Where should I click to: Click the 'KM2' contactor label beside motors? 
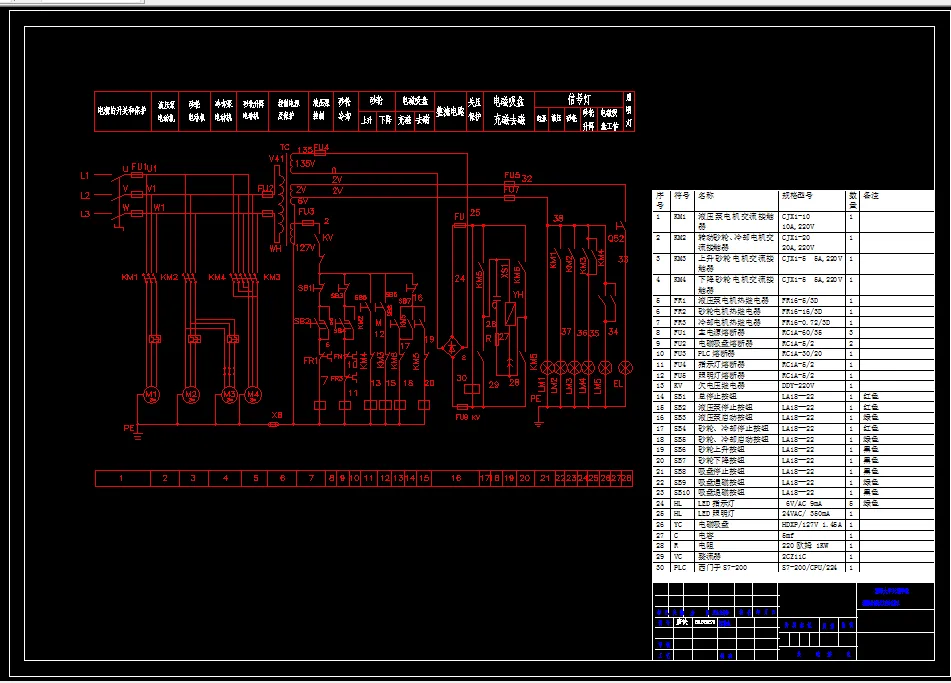[169, 277]
